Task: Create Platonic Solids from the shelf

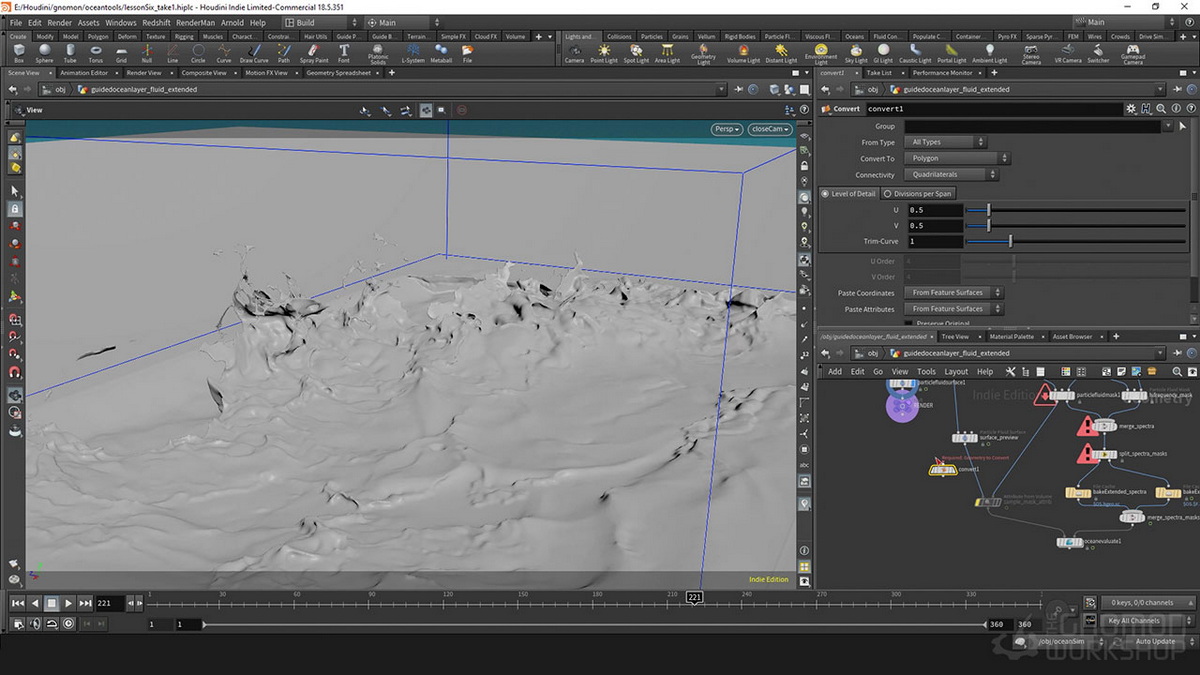Action: [x=378, y=53]
